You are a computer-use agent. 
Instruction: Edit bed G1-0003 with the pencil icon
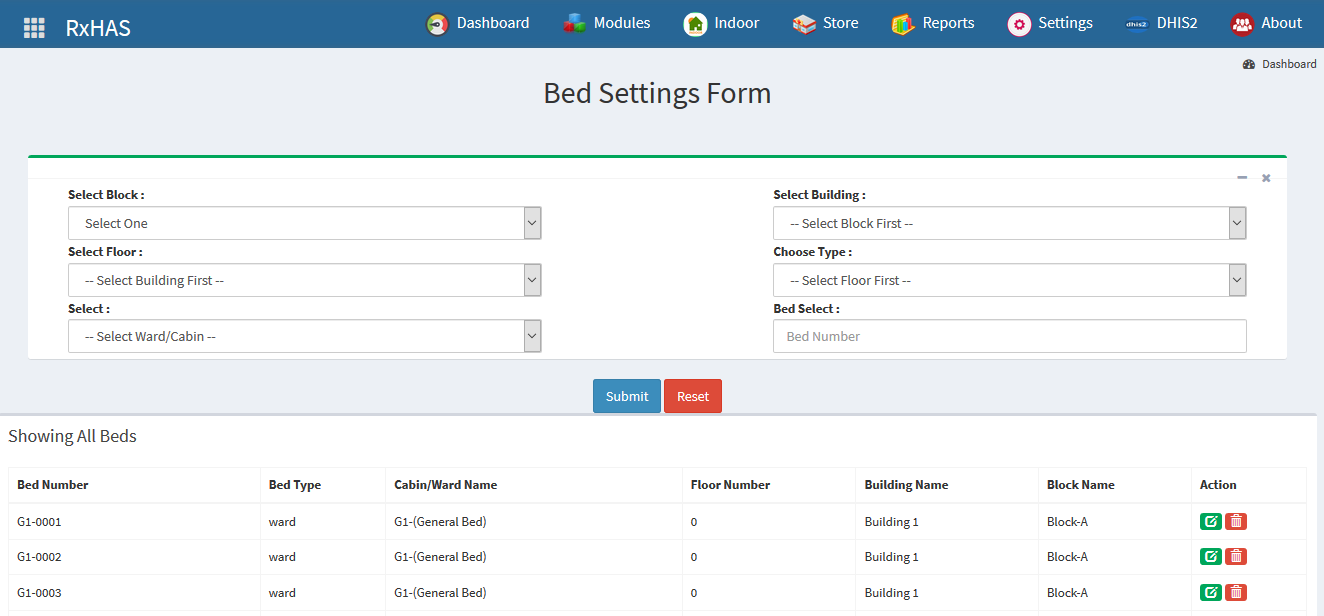(x=1210, y=592)
